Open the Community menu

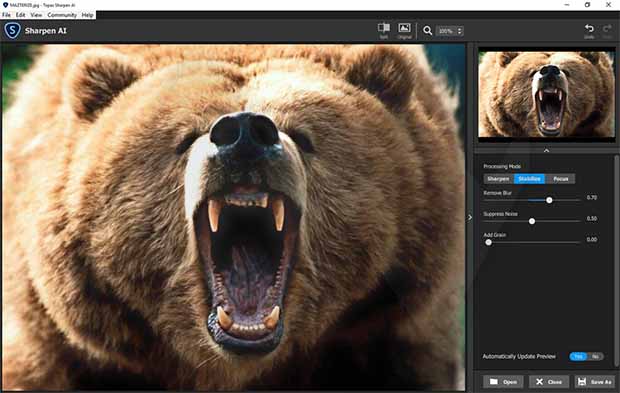click(x=62, y=15)
